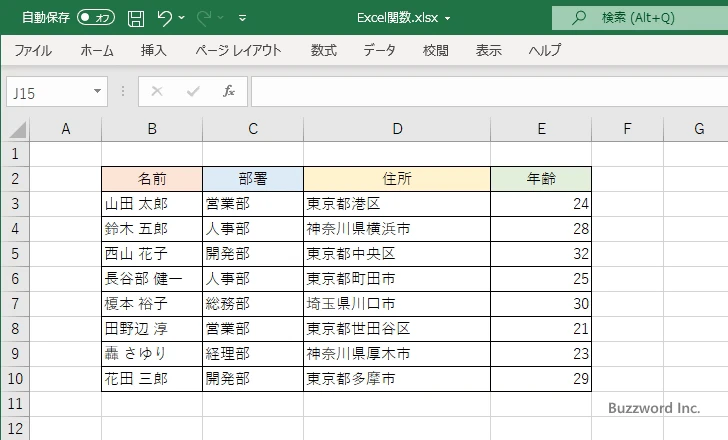This screenshot has height=440, width=728.
Task: Select column D header
Action: (397, 129)
